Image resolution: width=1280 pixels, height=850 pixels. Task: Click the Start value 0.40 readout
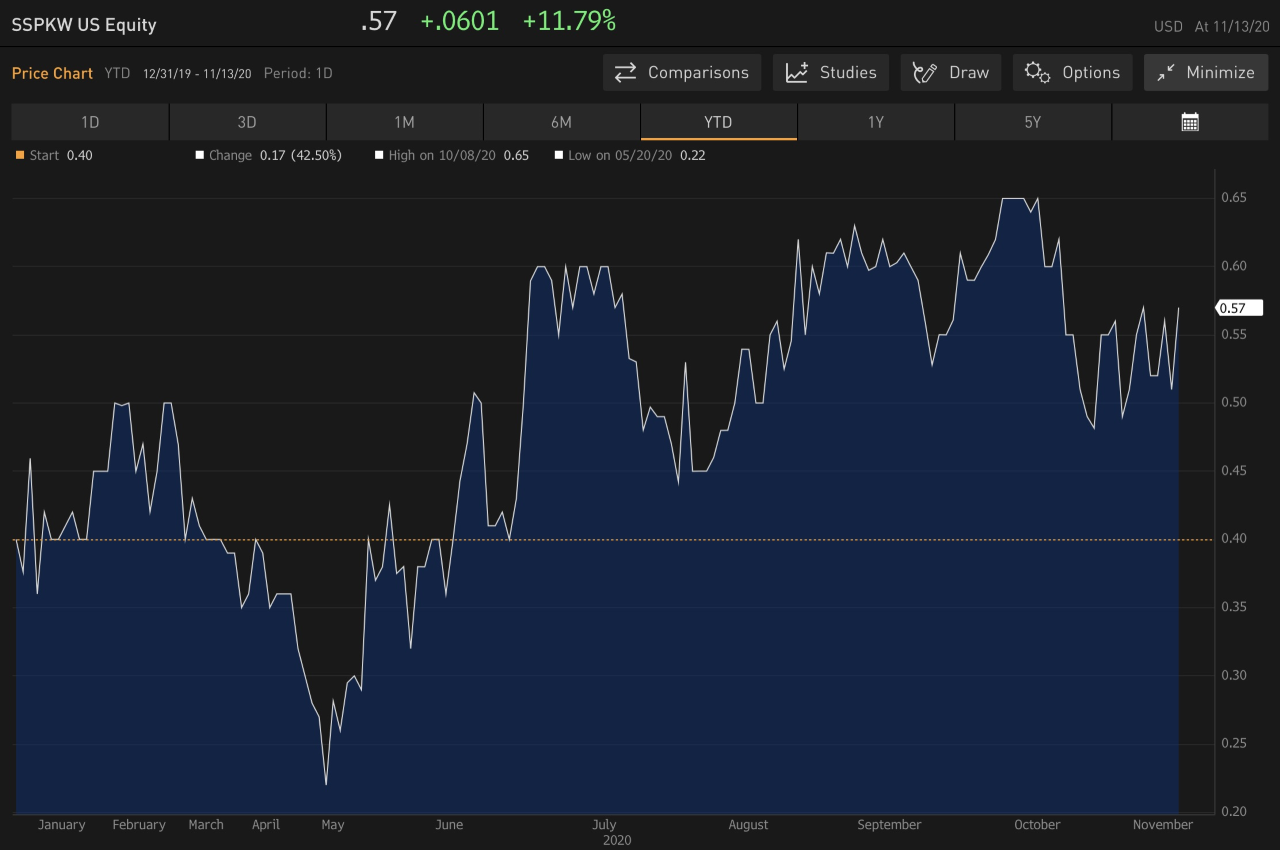click(79, 155)
